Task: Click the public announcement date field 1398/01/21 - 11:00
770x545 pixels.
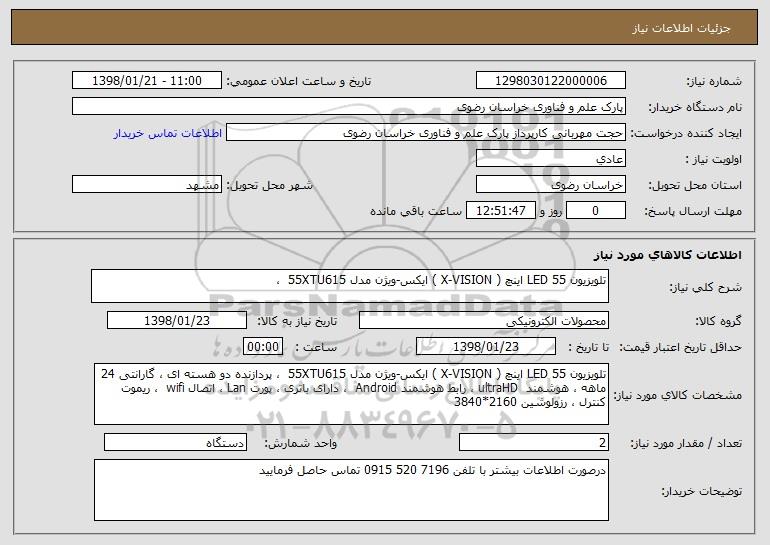Action: [147, 81]
